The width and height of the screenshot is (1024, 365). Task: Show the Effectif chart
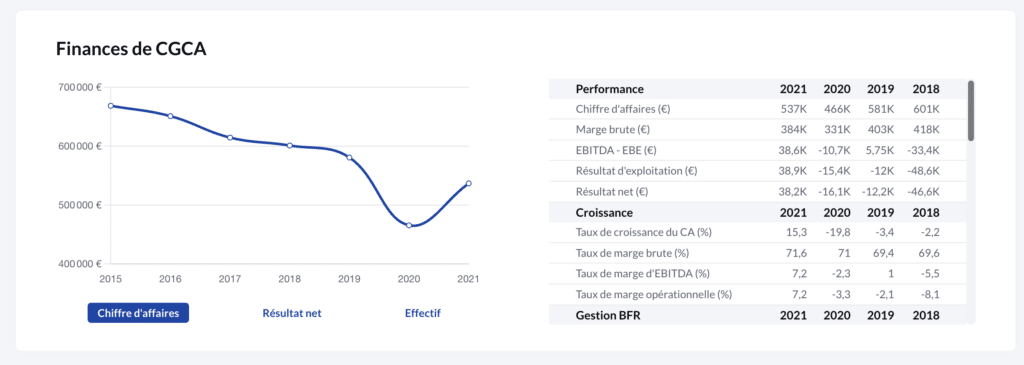point(423,313)
